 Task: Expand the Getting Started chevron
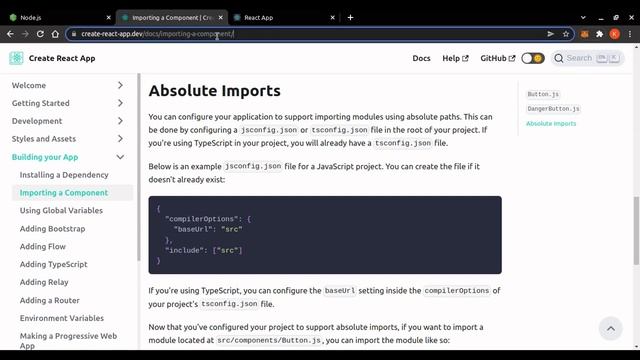(x=120, y=103)
